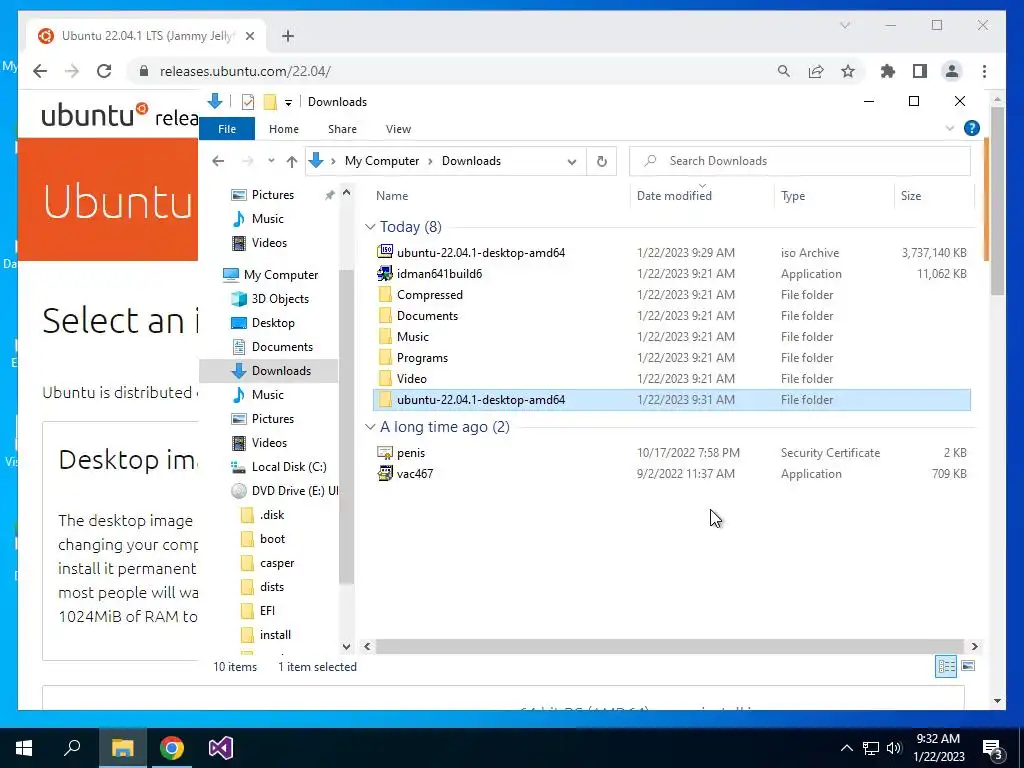
Task: Open address bar history dropdown in Explorer
Action: point(572,161)
